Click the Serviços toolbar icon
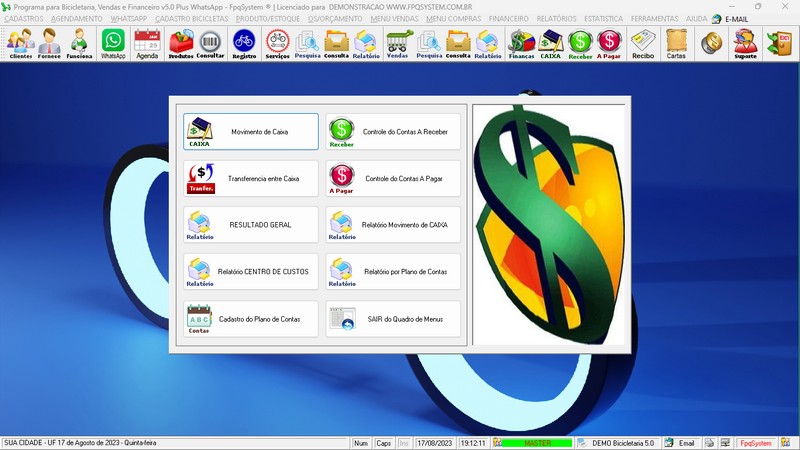Viewport: 800px width, 450px height. 277,42
